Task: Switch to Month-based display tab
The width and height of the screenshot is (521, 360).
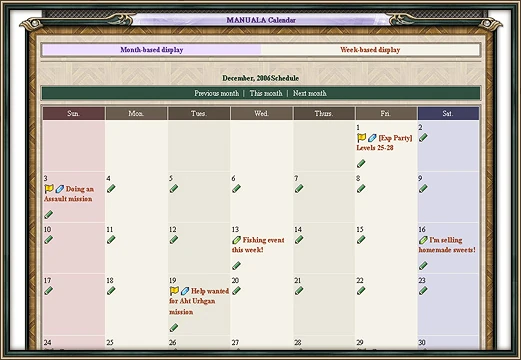Action: click(152, 50)
